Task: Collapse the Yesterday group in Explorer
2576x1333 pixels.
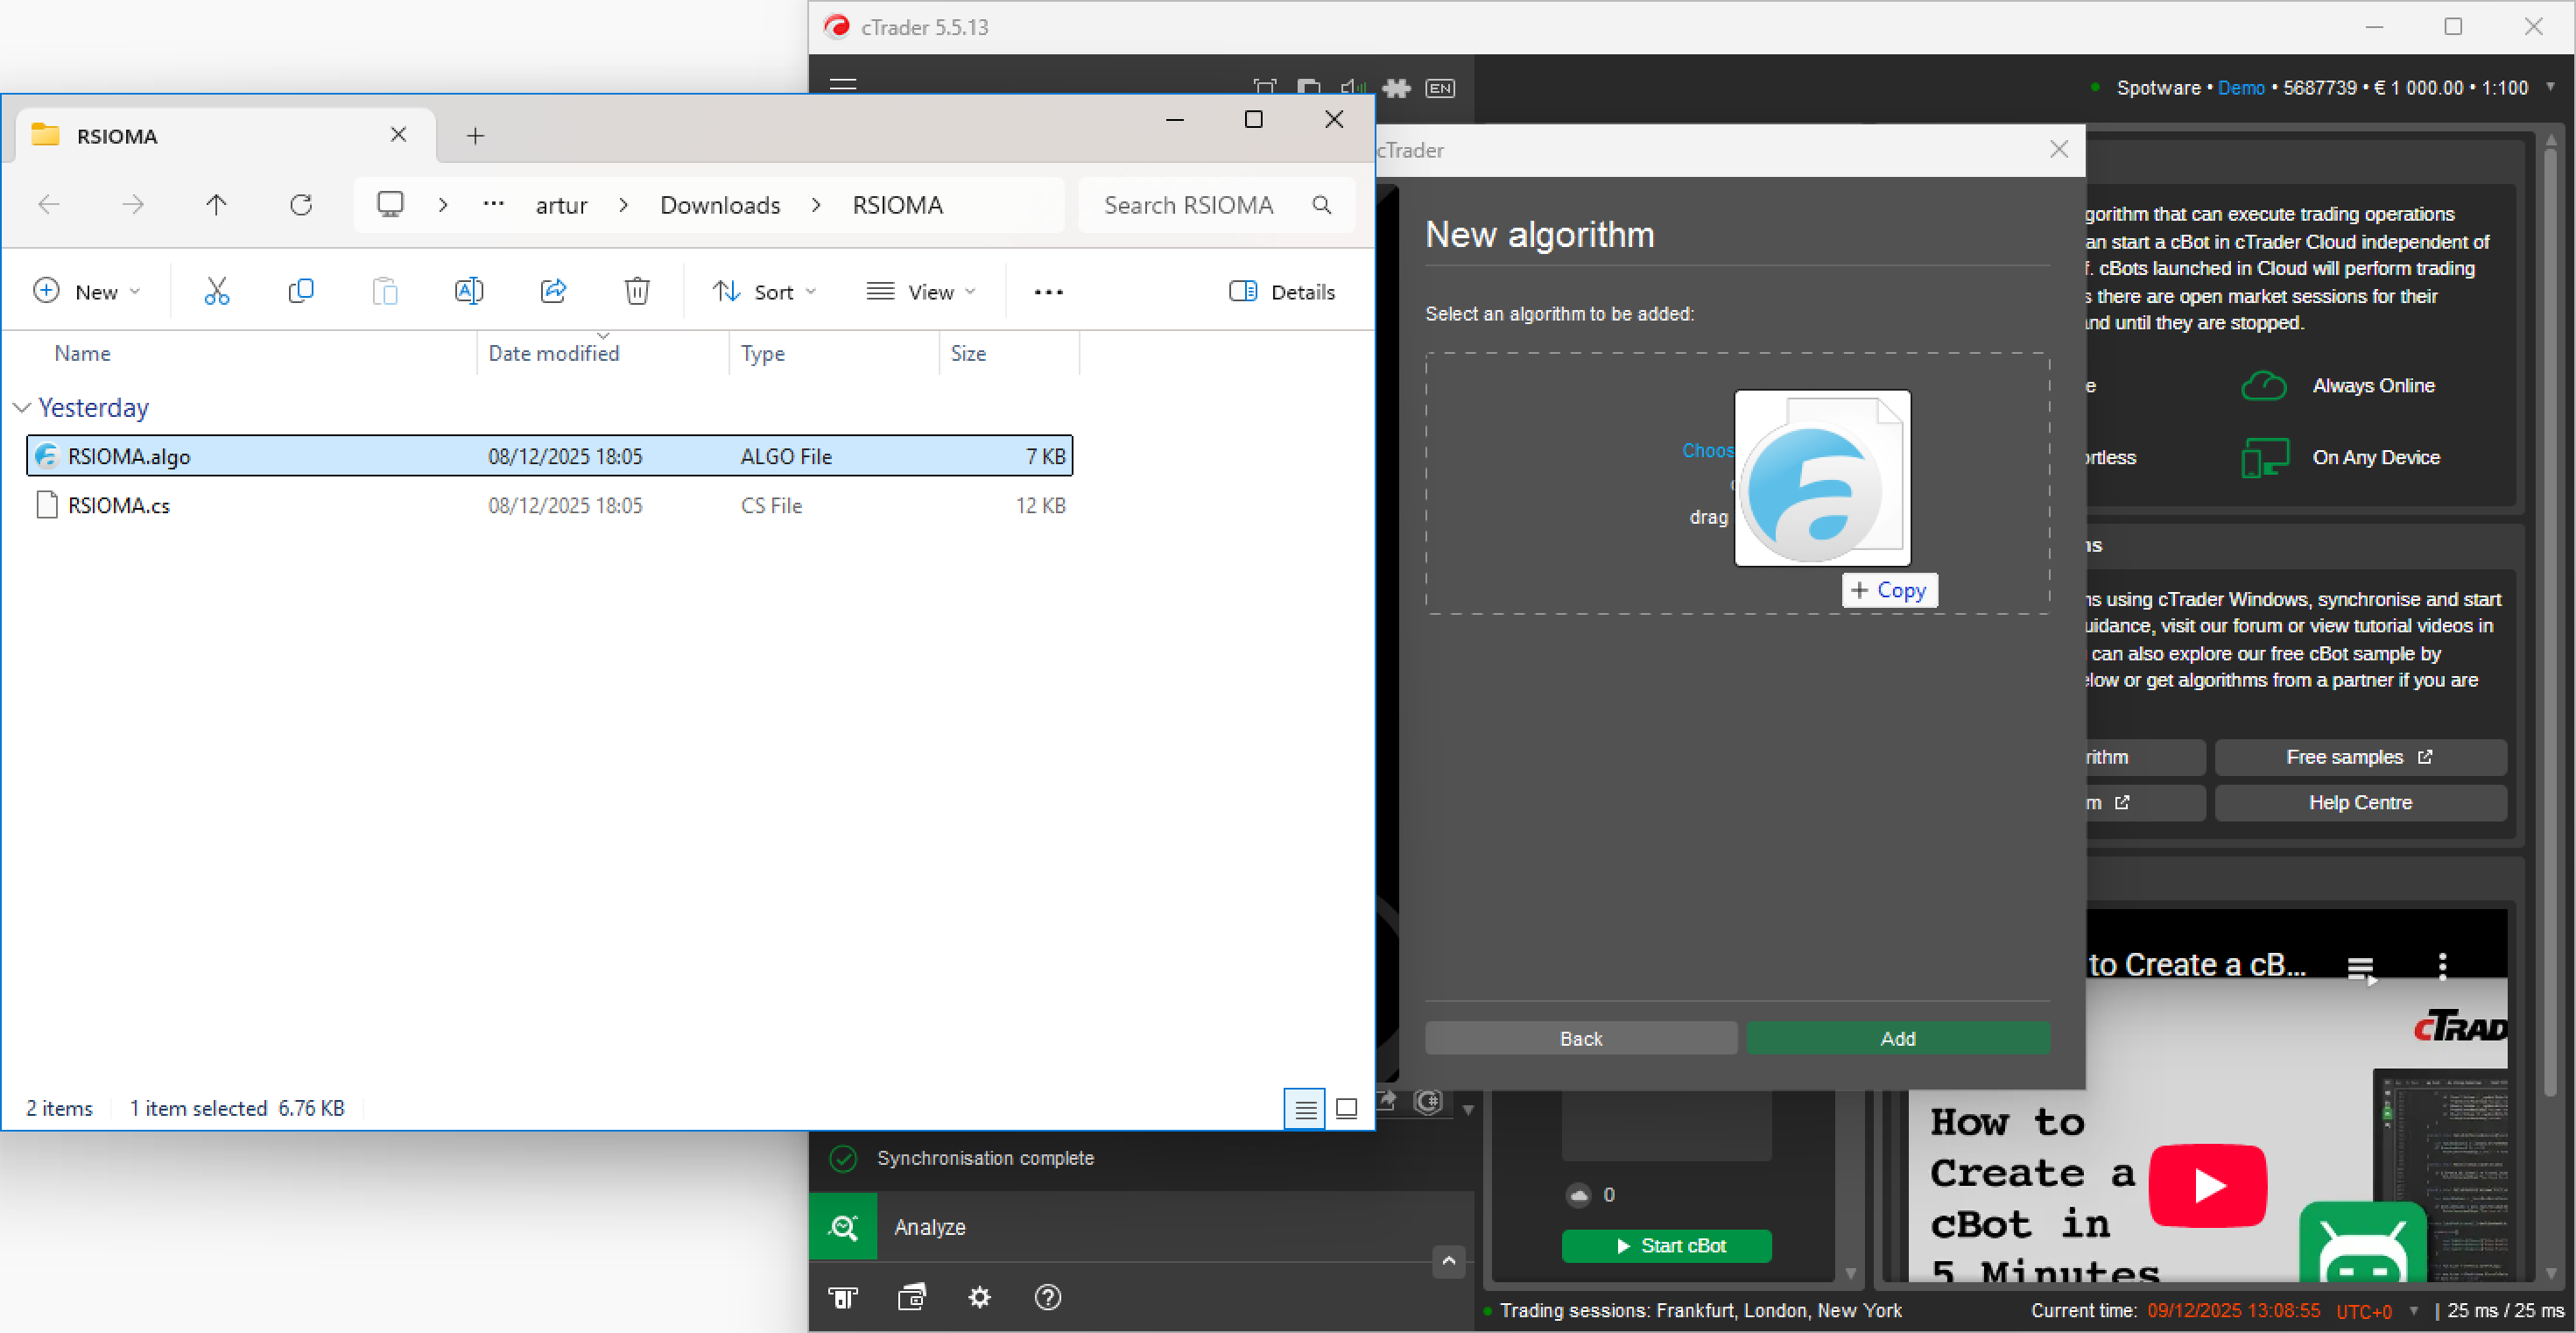Action: pyautogui.click(x=22, y=408)
